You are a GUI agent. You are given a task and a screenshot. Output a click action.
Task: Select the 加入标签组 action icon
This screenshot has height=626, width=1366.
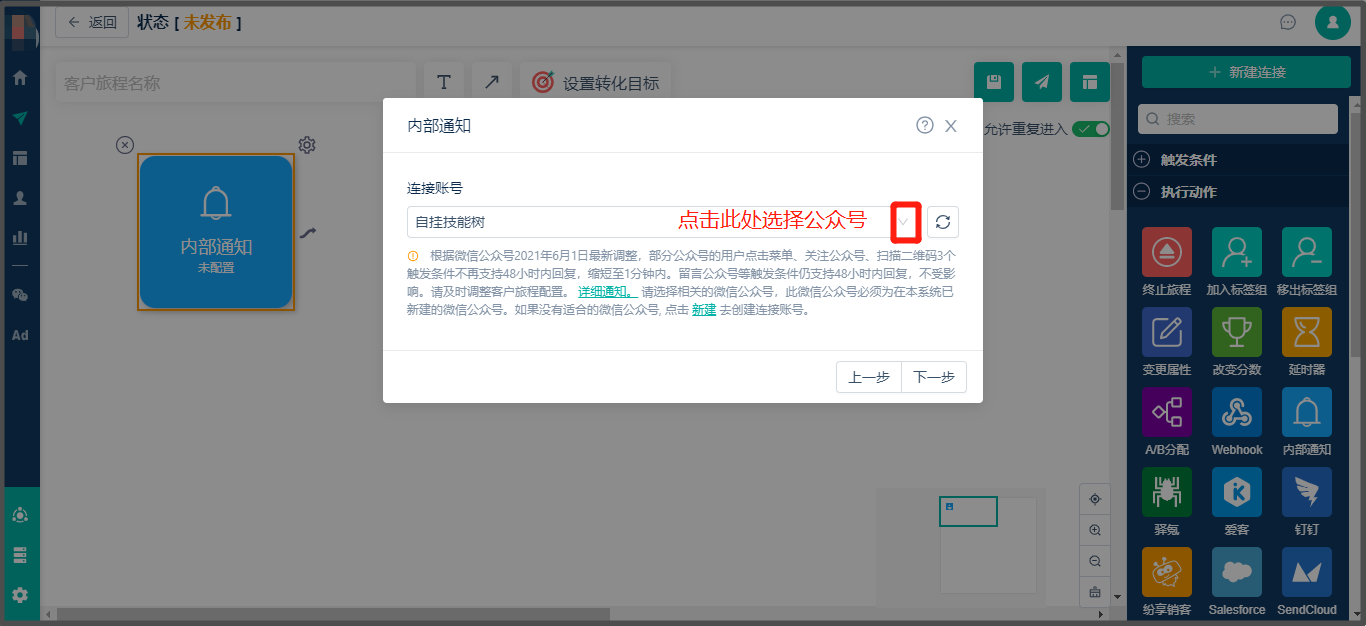coord(1237,252)
